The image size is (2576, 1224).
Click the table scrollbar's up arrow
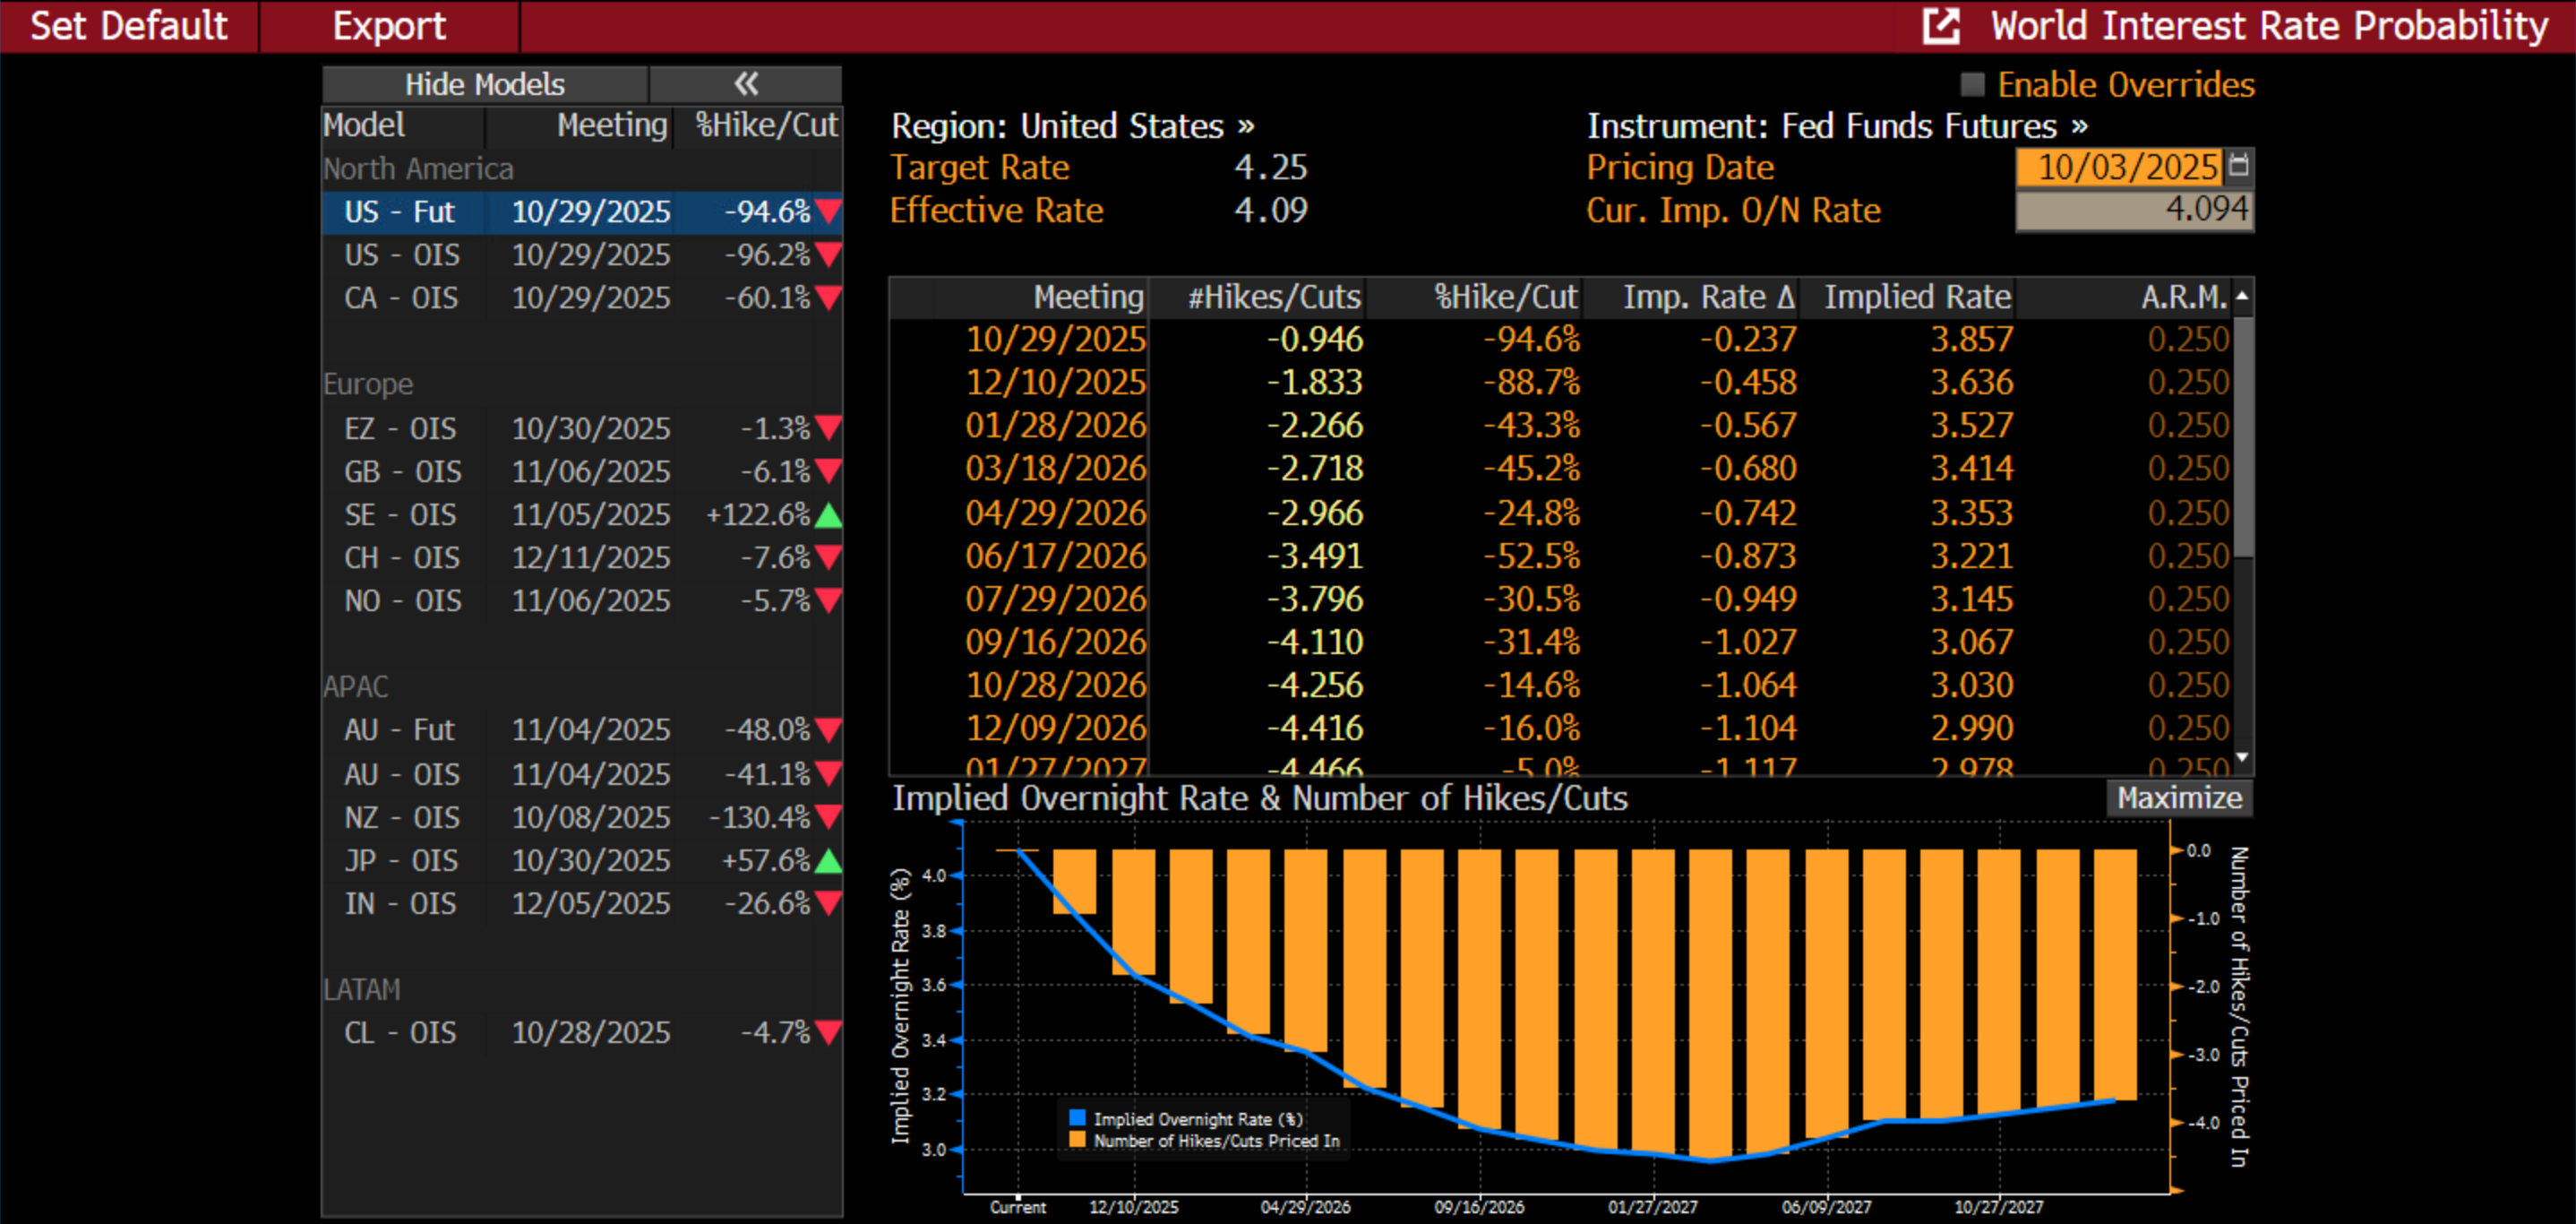click(2243, 296)
